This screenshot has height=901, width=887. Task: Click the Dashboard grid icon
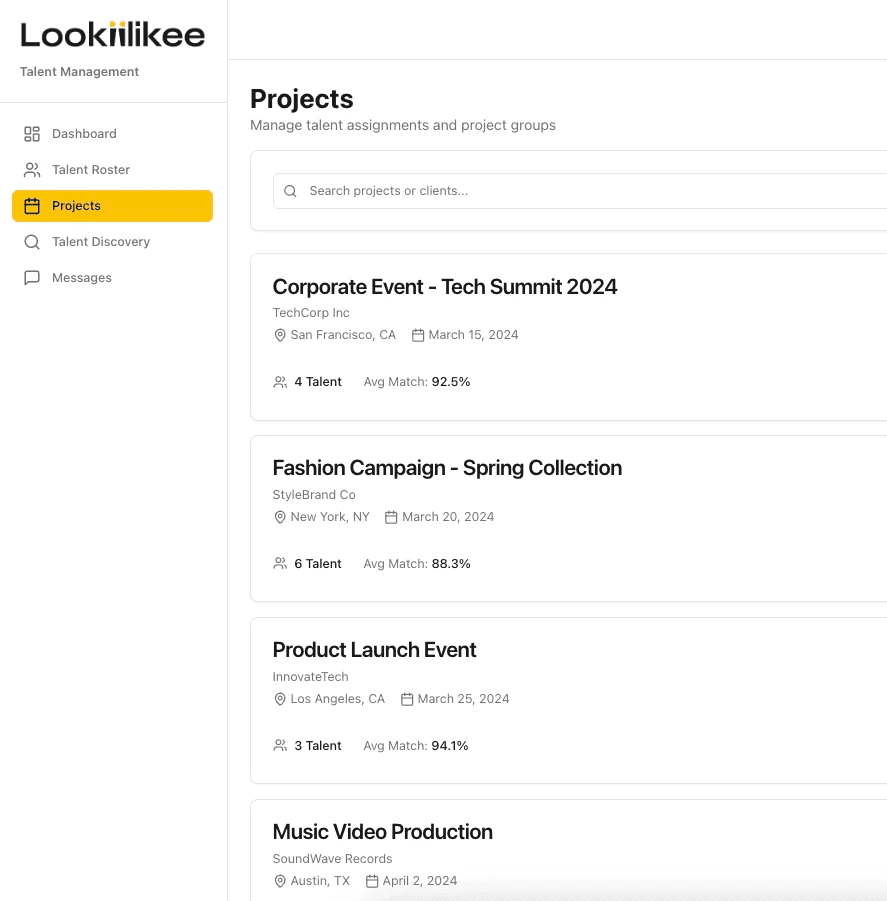(x=32, y=134)
